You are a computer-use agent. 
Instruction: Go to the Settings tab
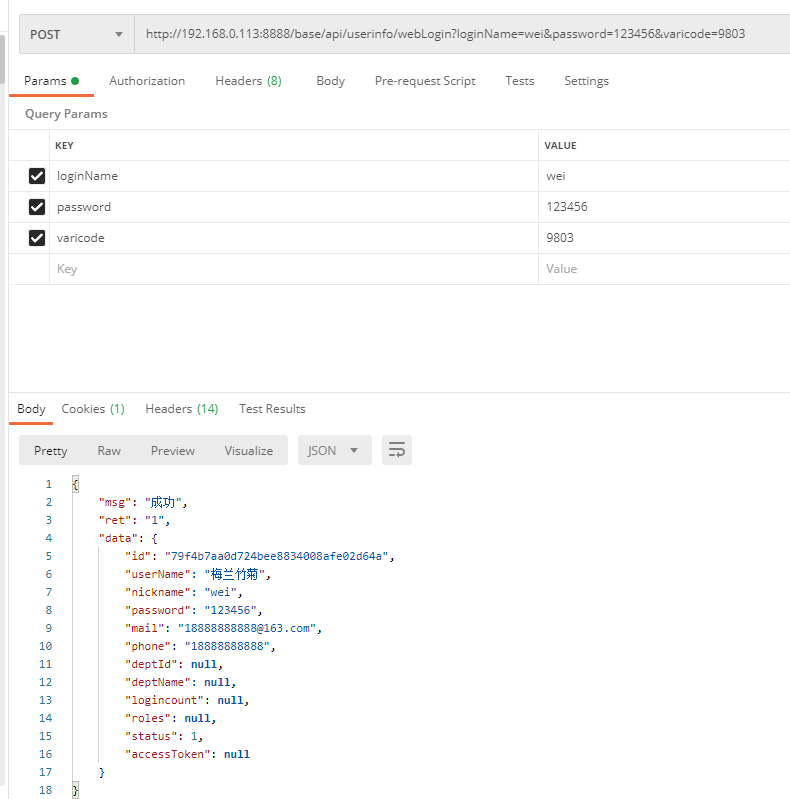tap(586, 81)
